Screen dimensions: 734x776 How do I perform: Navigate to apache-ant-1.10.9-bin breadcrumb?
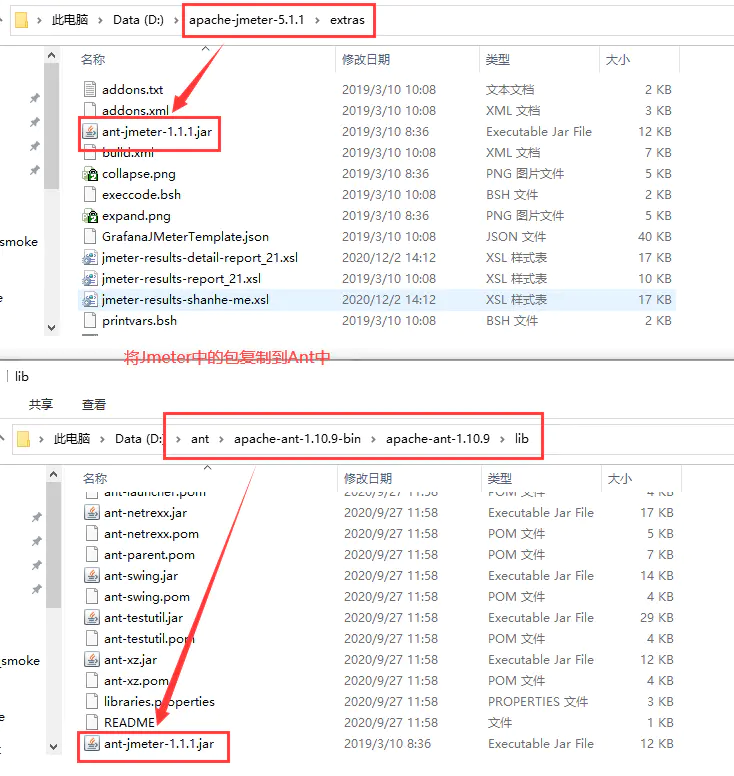297,439
